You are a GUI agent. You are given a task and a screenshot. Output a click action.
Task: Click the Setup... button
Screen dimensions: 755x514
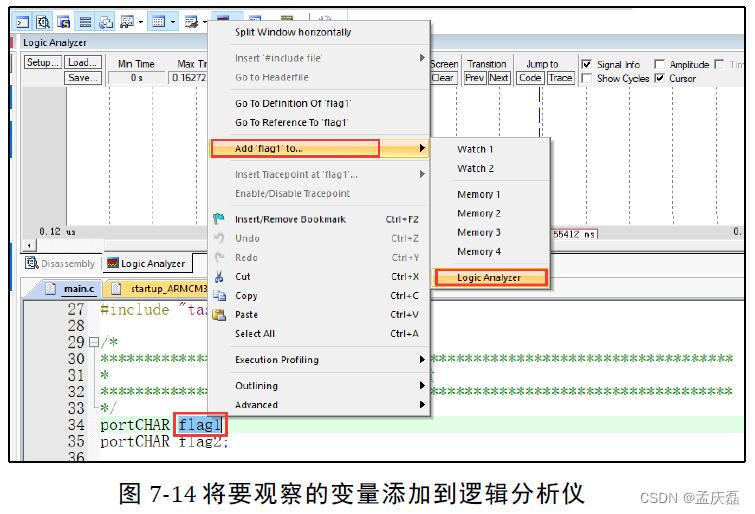click(43, 62)
